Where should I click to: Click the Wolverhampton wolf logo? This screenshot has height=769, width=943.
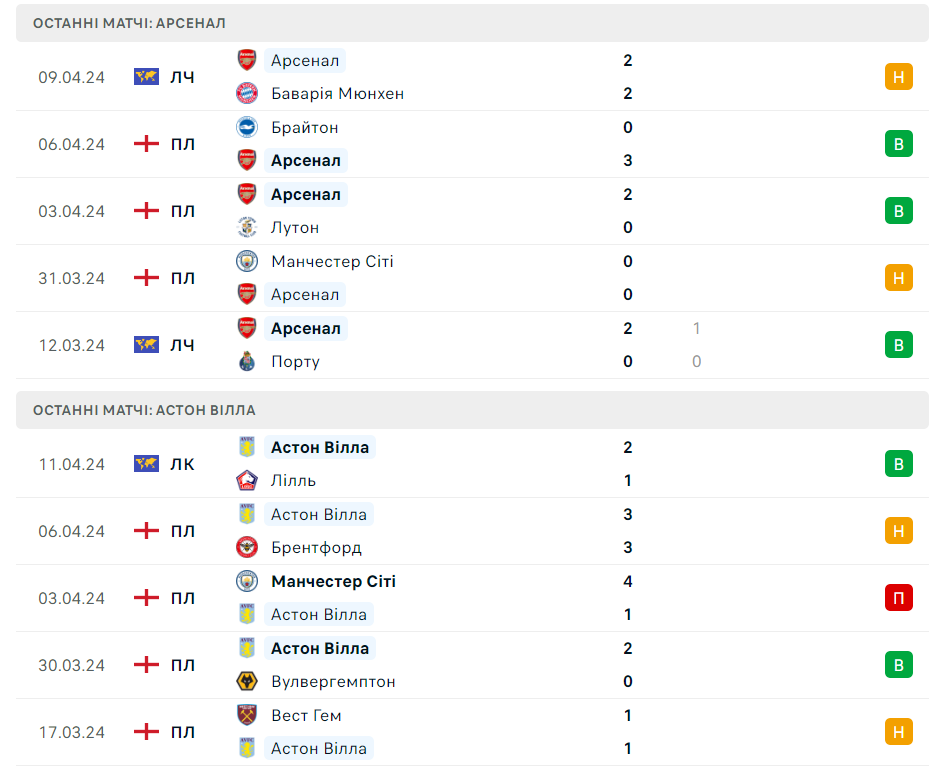click(x=247, y=681)
